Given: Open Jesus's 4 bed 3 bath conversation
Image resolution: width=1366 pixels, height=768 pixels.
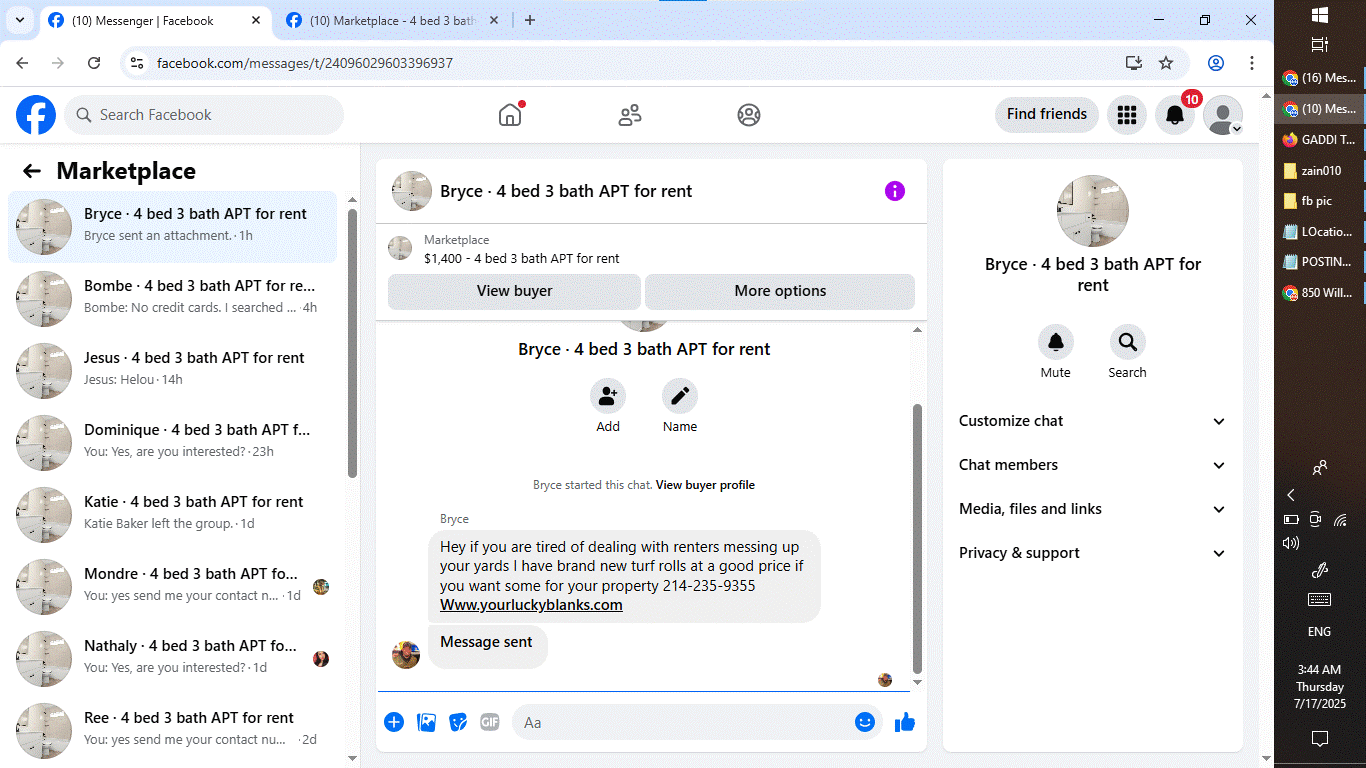Looking at the screenshot, I should coord(173,371).
